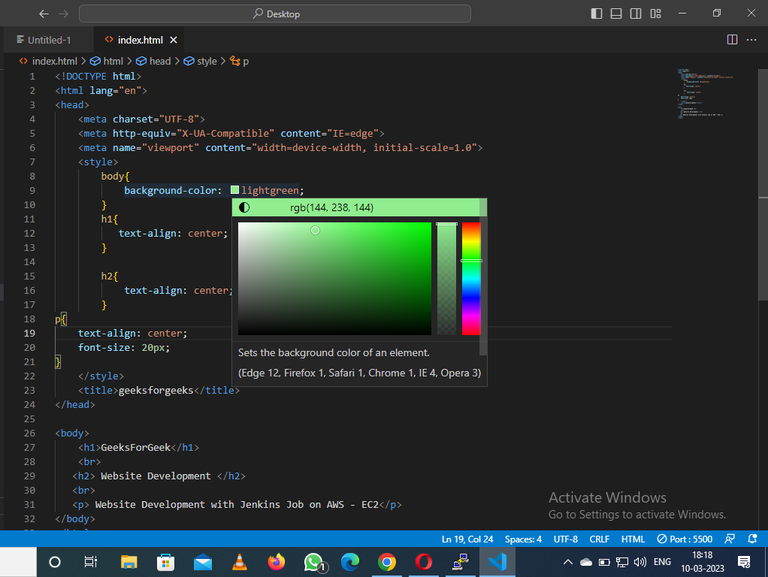Toggle color format icon in color picker
Viewport: 768px width, 577px height.
coord(245,208)
